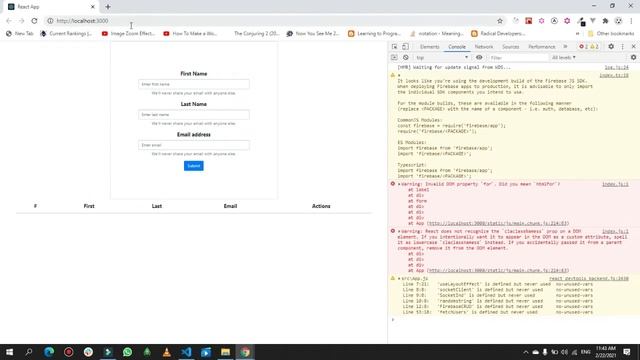Open Visual Studio Code from the taskbar
The height and width of the screenshot is (360, 640).
186,352
